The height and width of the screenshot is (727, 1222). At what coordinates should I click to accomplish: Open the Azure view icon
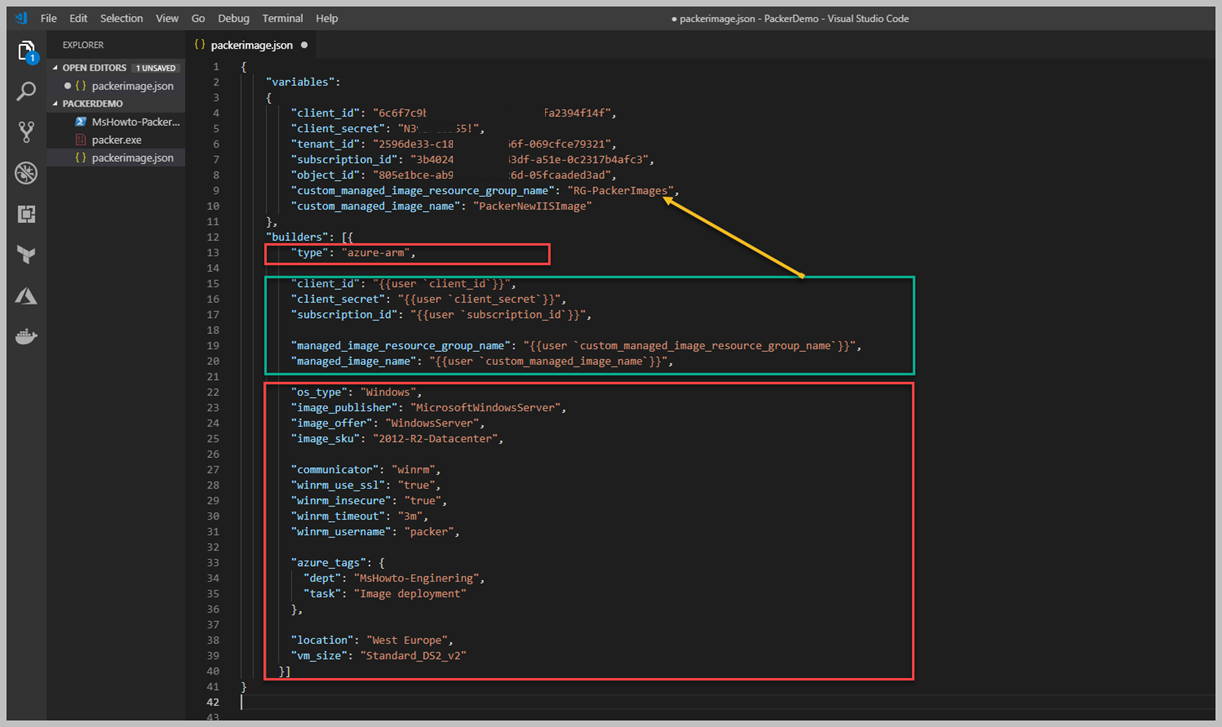click(26, 296)
